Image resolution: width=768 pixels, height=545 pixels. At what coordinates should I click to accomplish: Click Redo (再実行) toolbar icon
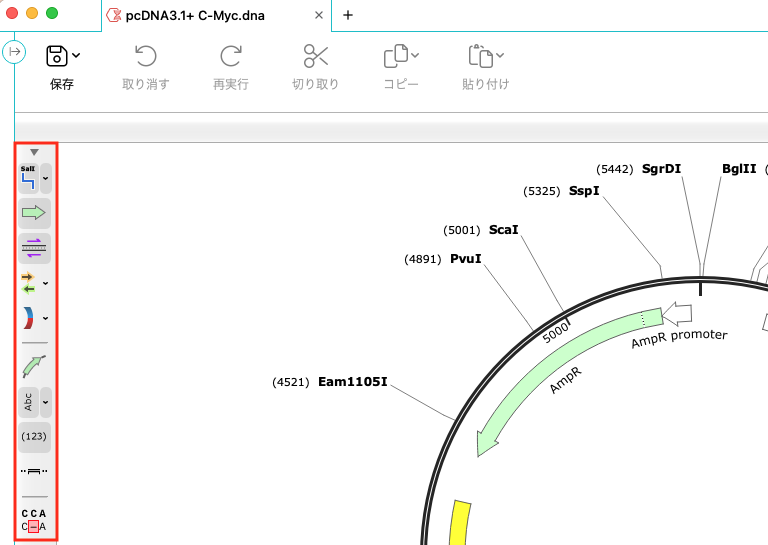pyautogui.click(x=231, y=56)
